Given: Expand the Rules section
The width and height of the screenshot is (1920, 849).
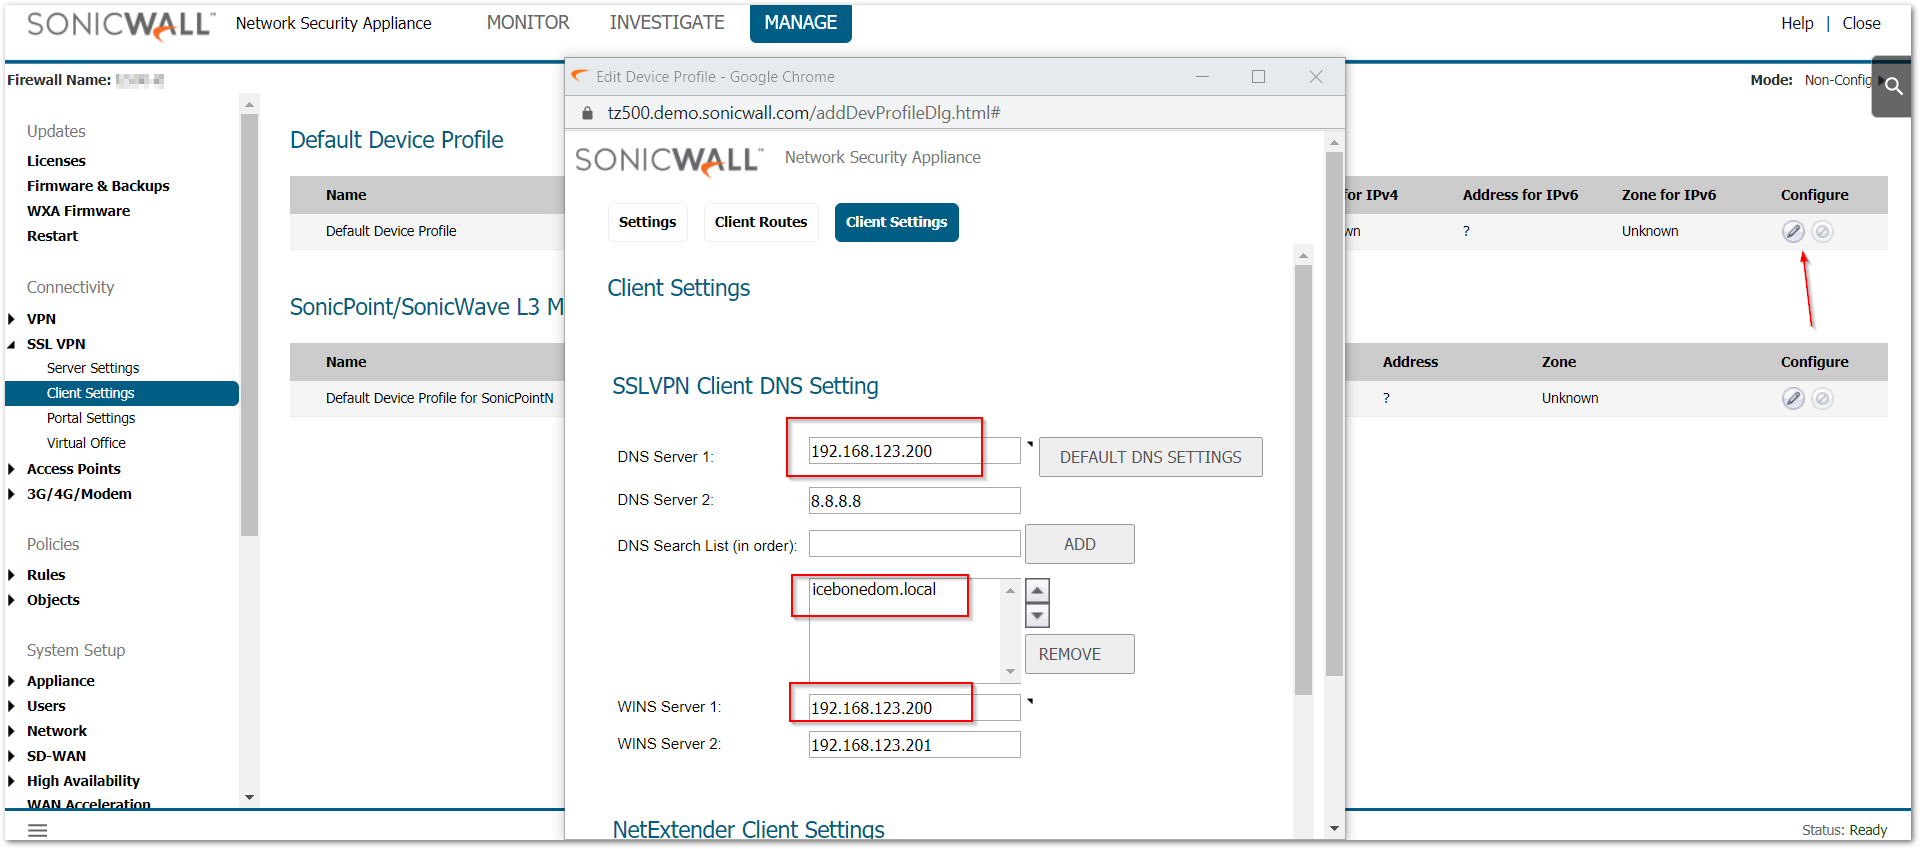Looking at the screenshot, I should [11, 575].
